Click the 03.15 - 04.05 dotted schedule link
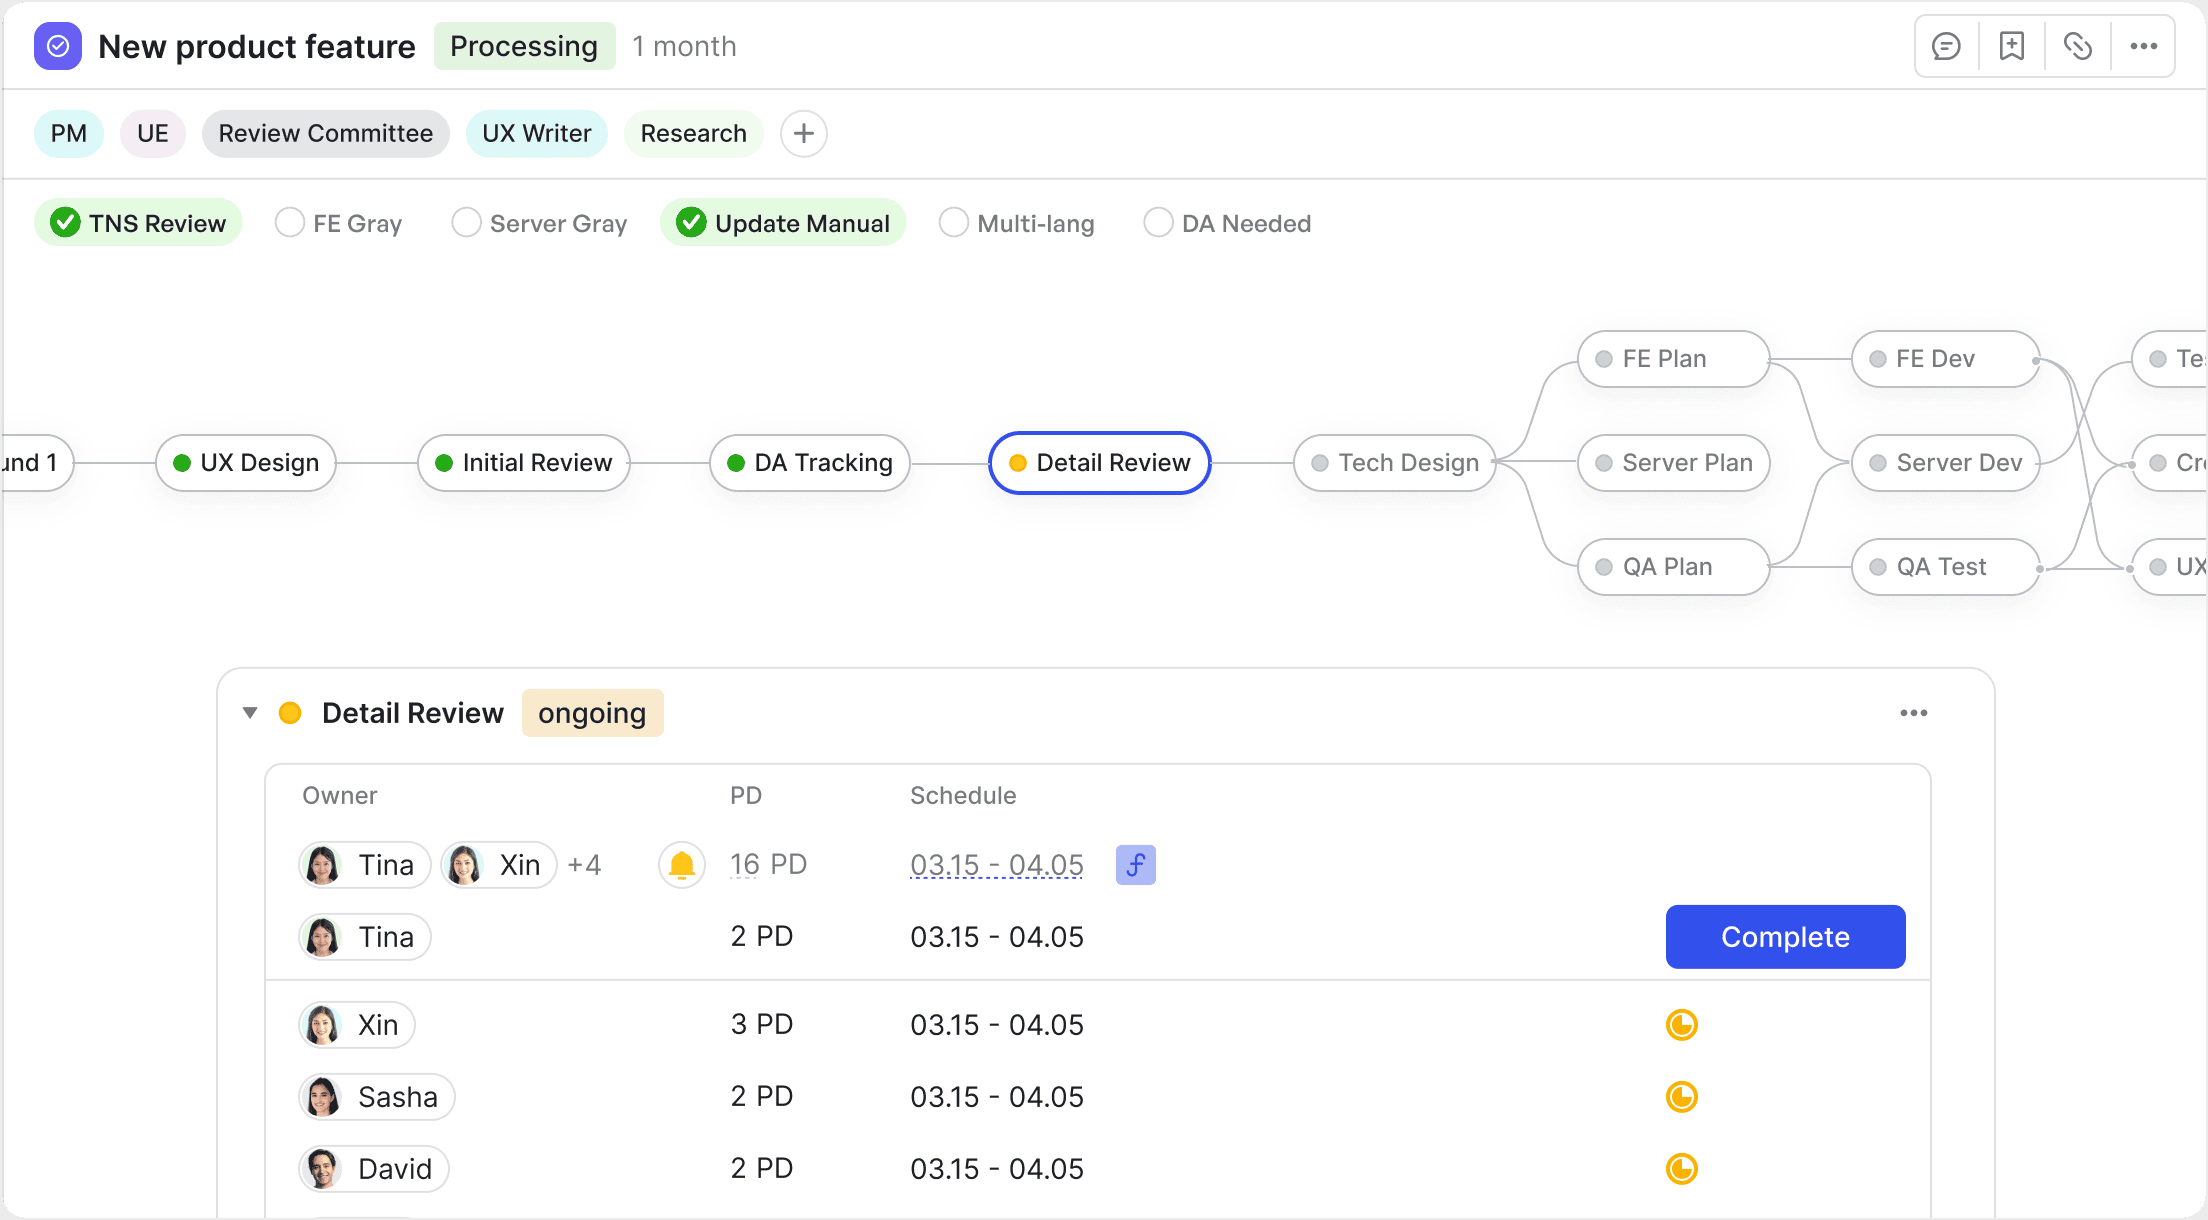Screen dimensions: 2208x1220 point(996,864)
